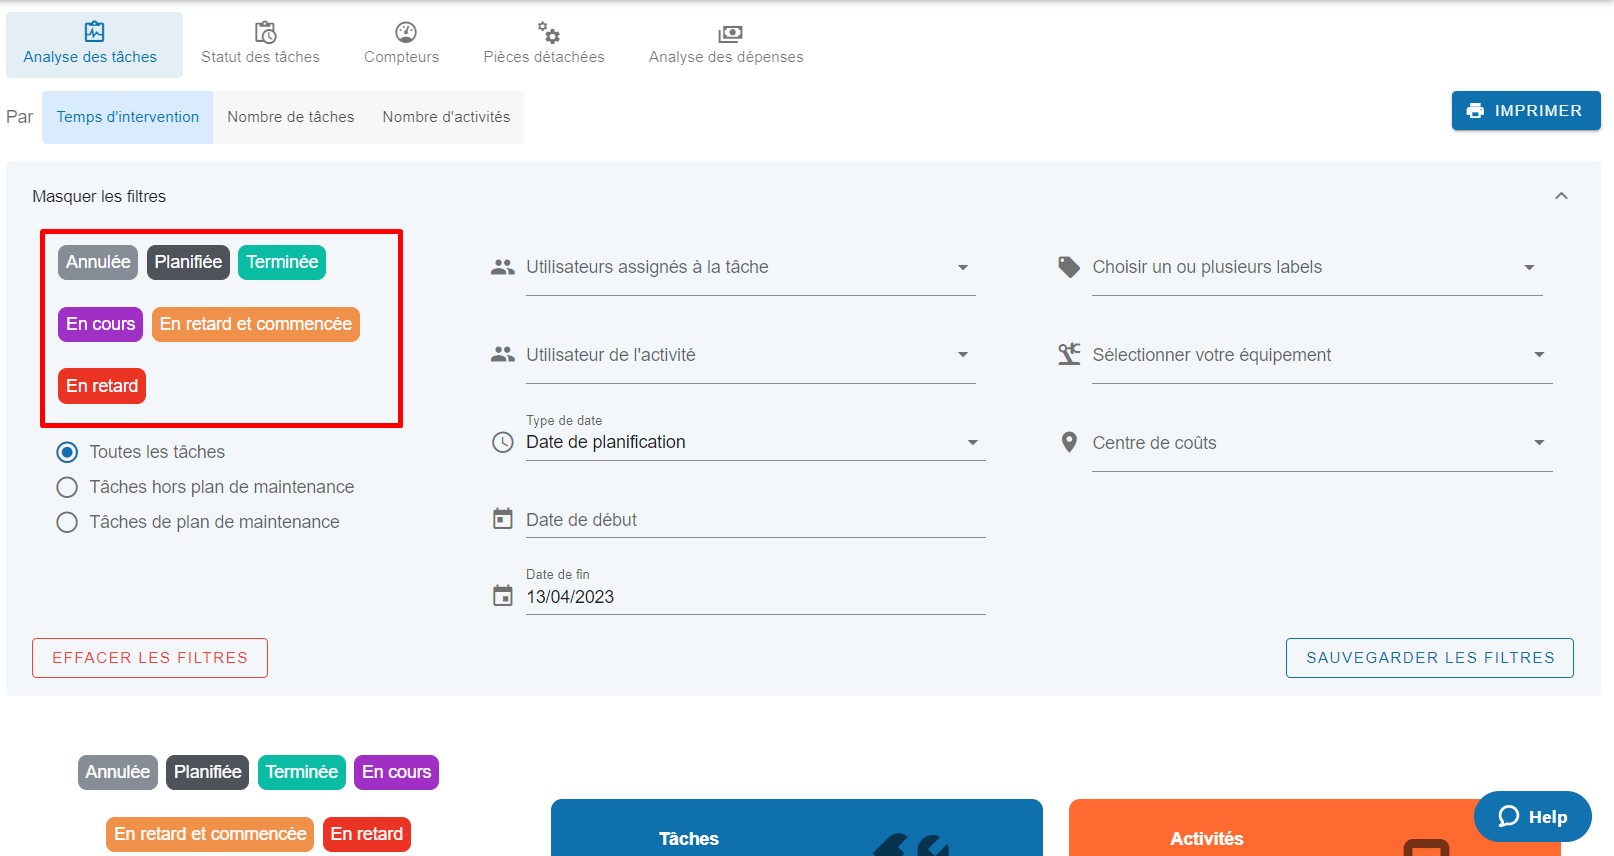Click the Analyse des tâches chart icon
Viewport: 1614px width, 856px height.
pos(94,32)
